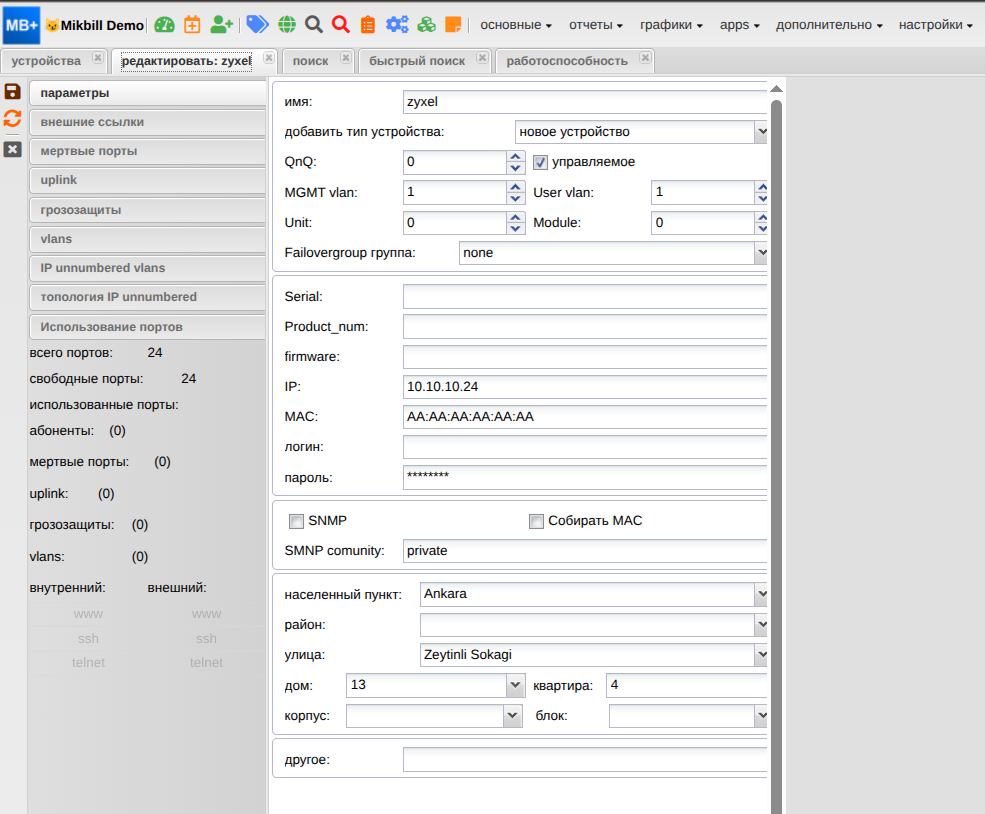The height and width of the screenshot is (814, 985).
Task: Open the Использование портов section
Action: (x=148, y=327)
